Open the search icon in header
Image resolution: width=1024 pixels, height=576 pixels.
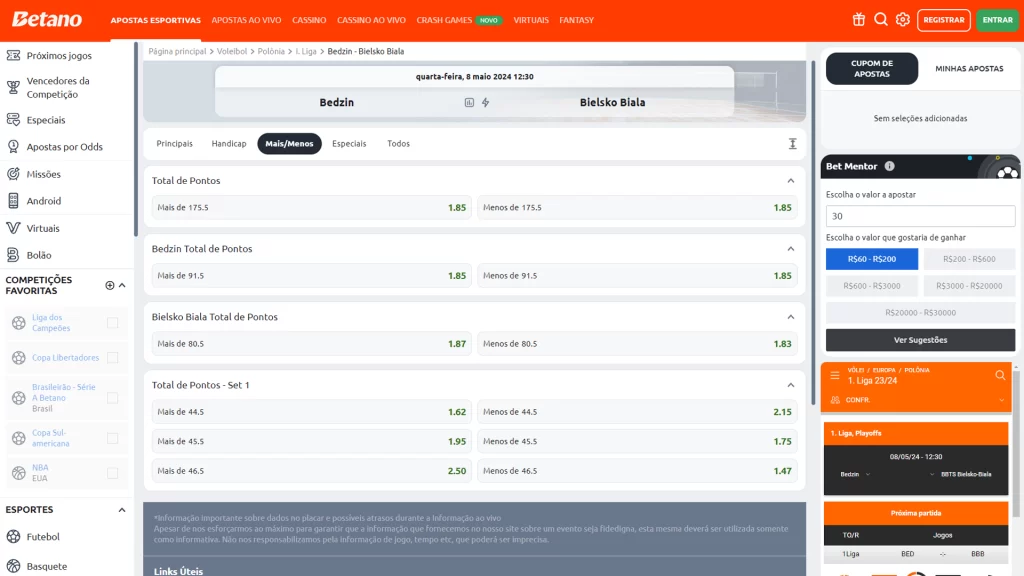pyautogui.click(x=880, y=20)
